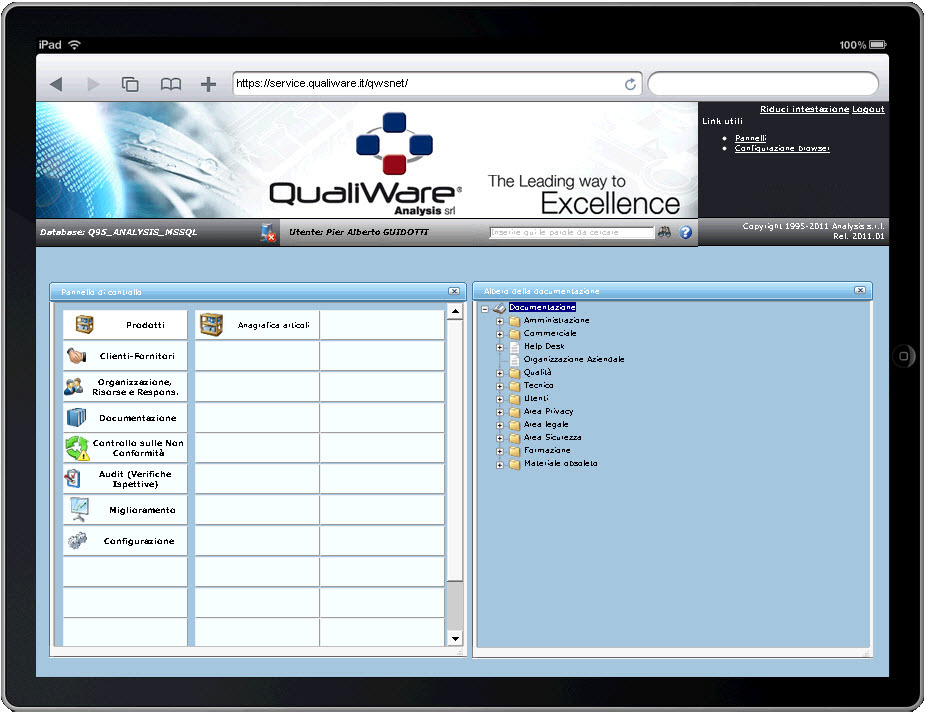Viewport: 926px width, 714px height.
Task: Click the binoculars search icon
Action: [664, 232]
